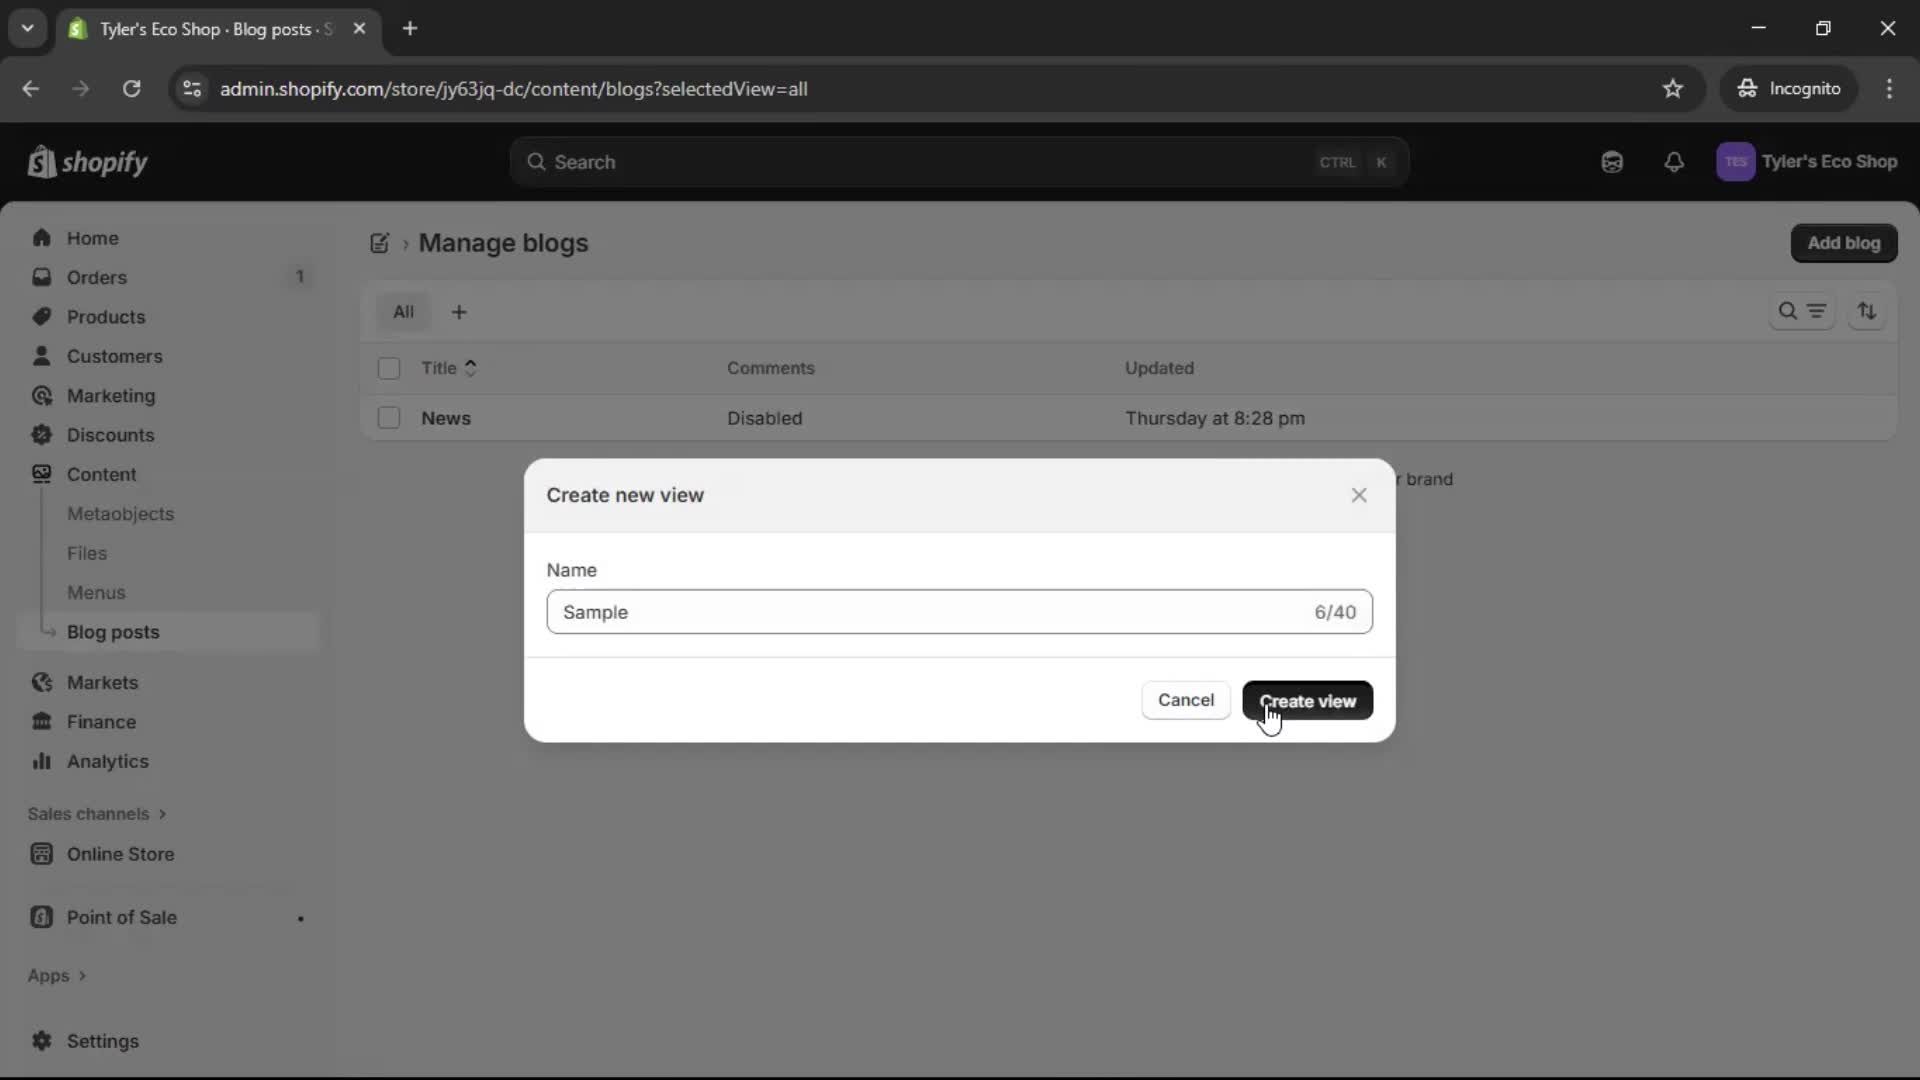Click the Add blog button

(1844, 243)
